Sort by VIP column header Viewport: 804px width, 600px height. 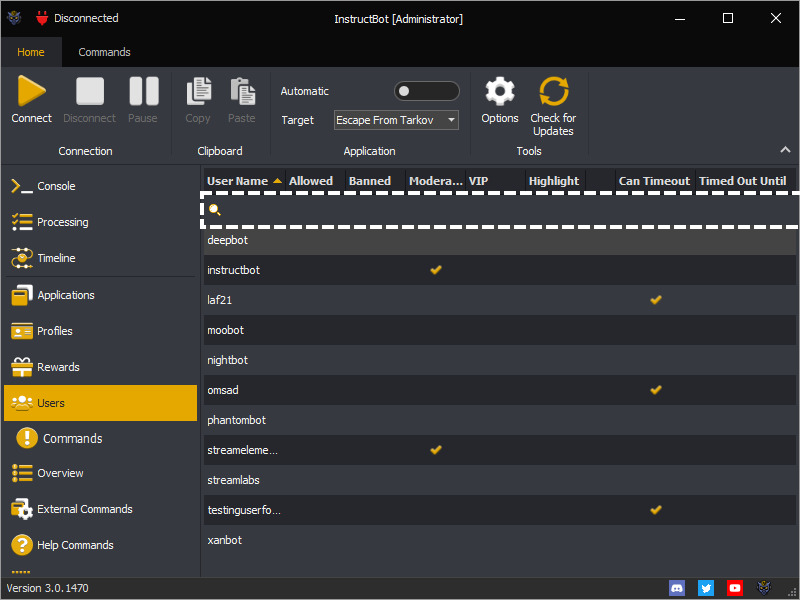495,181
